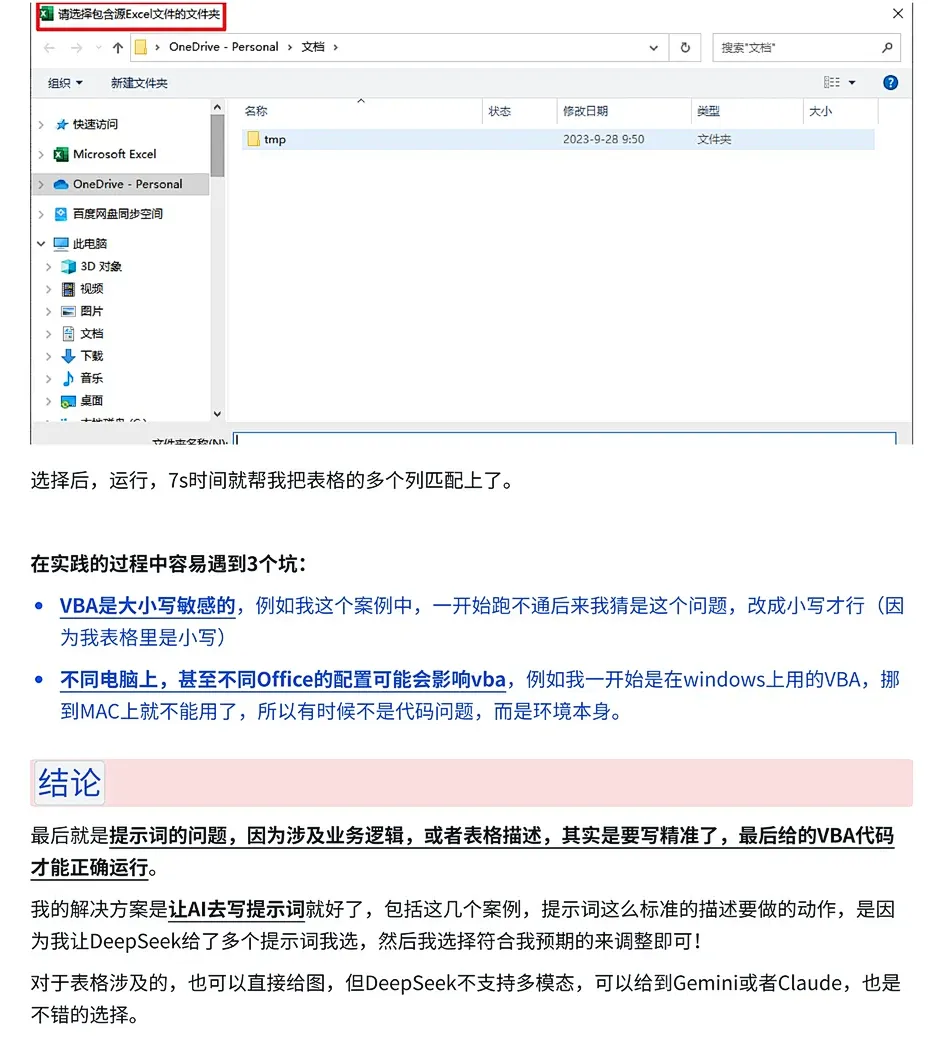Open 图片 folder in sidebar
The width and height of the screenshot is (939, 1050).
point(92,311)
